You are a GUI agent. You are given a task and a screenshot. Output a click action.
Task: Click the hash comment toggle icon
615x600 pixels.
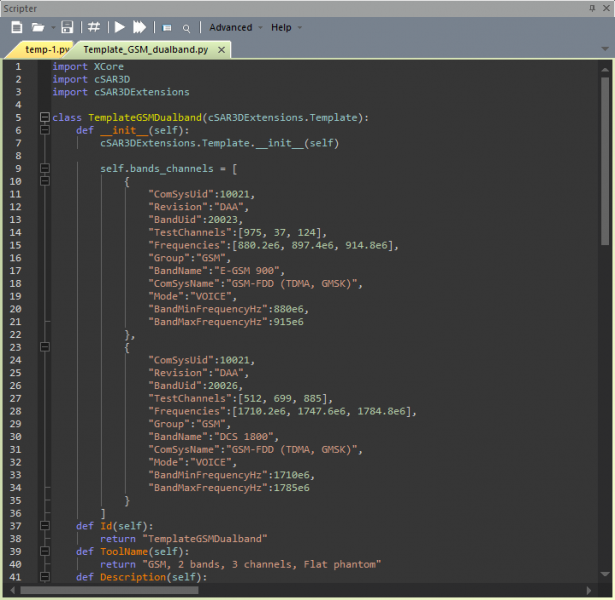click(x=93, y=27)
